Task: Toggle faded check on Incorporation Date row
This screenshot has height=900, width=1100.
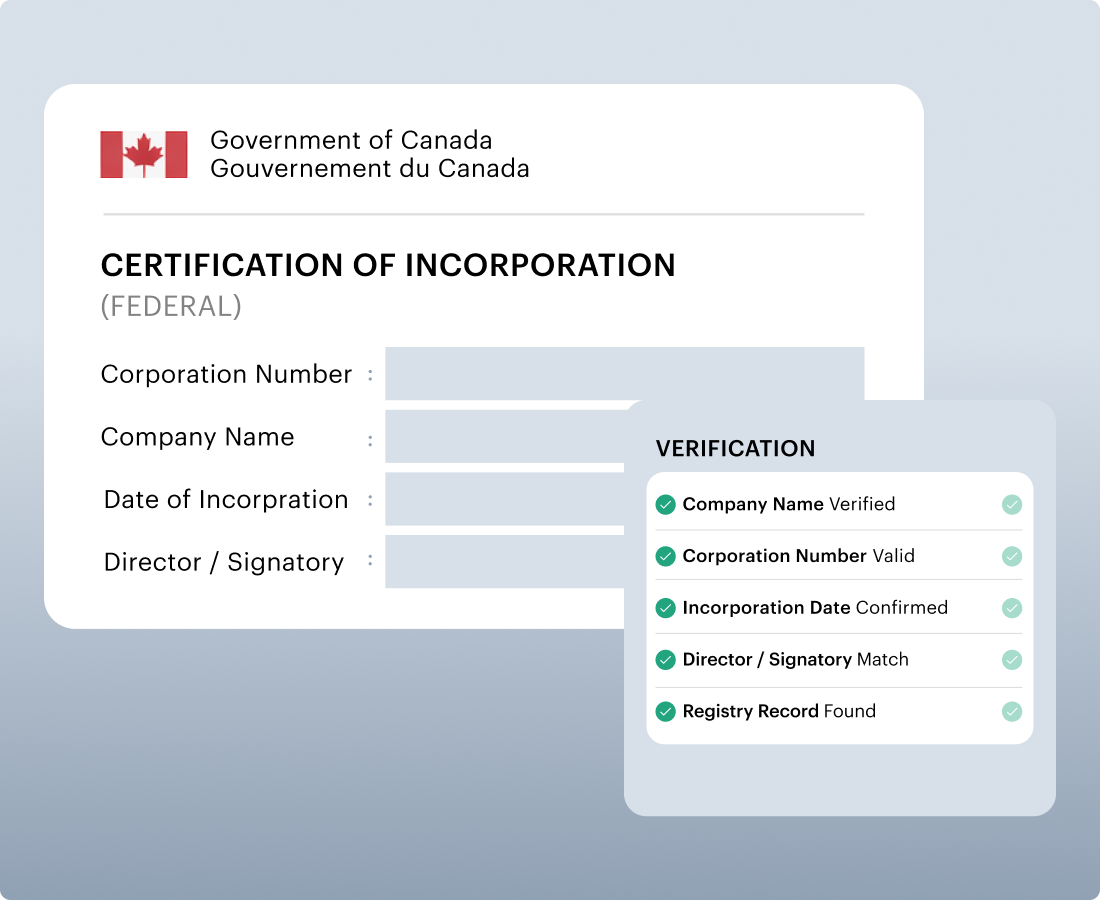Action: coord(1012,608)
